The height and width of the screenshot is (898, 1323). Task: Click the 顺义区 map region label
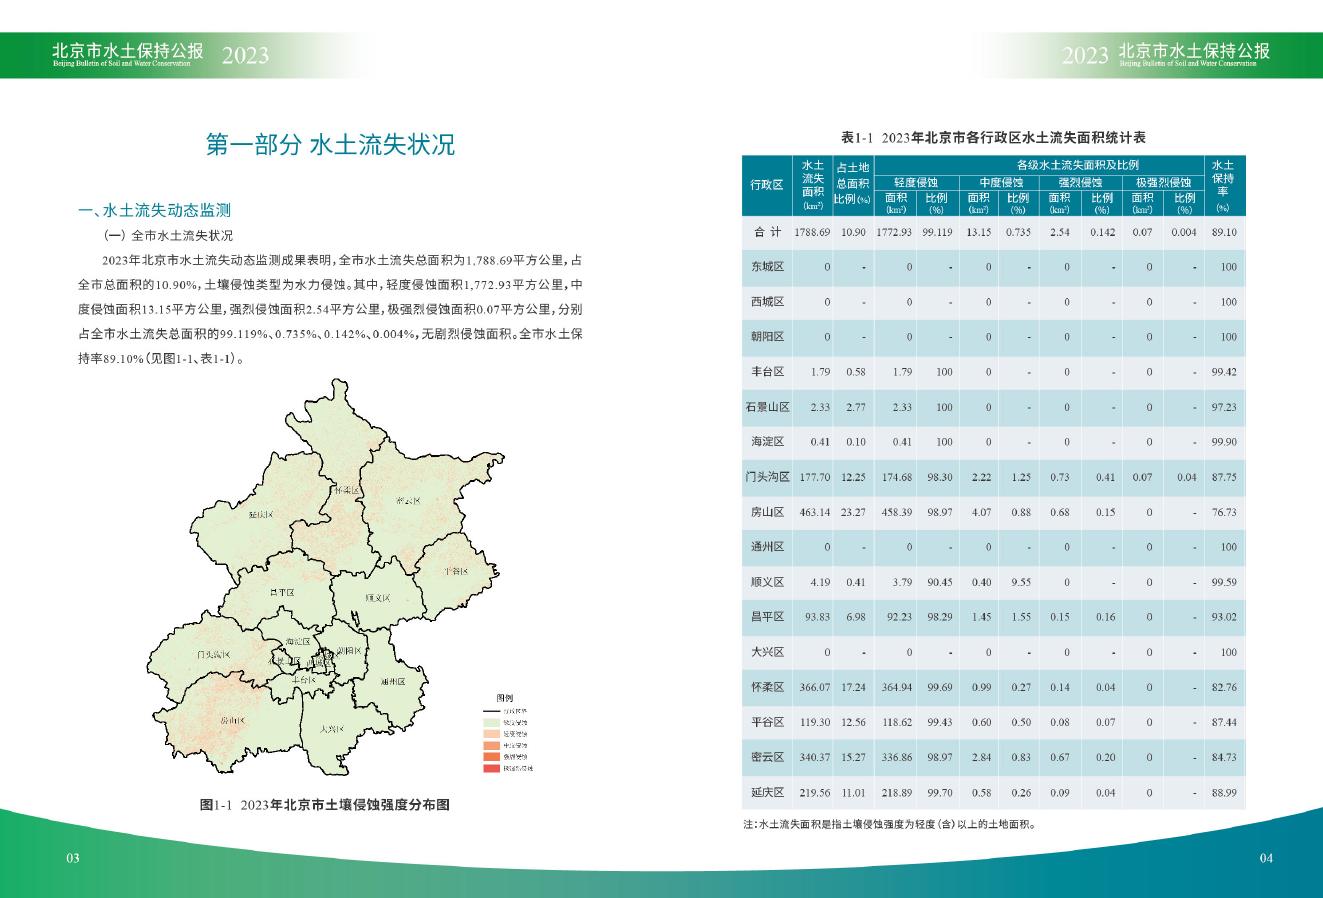pos(377,597)
